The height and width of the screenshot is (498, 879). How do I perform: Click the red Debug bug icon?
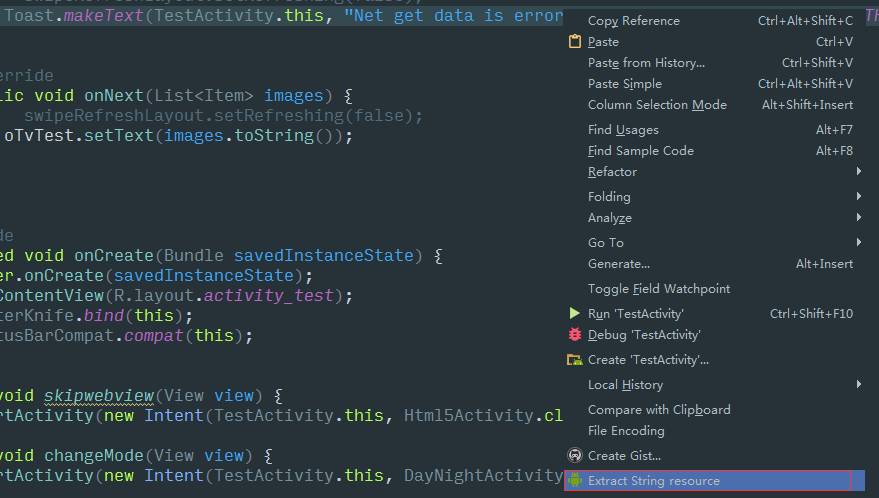coord(575,334)
